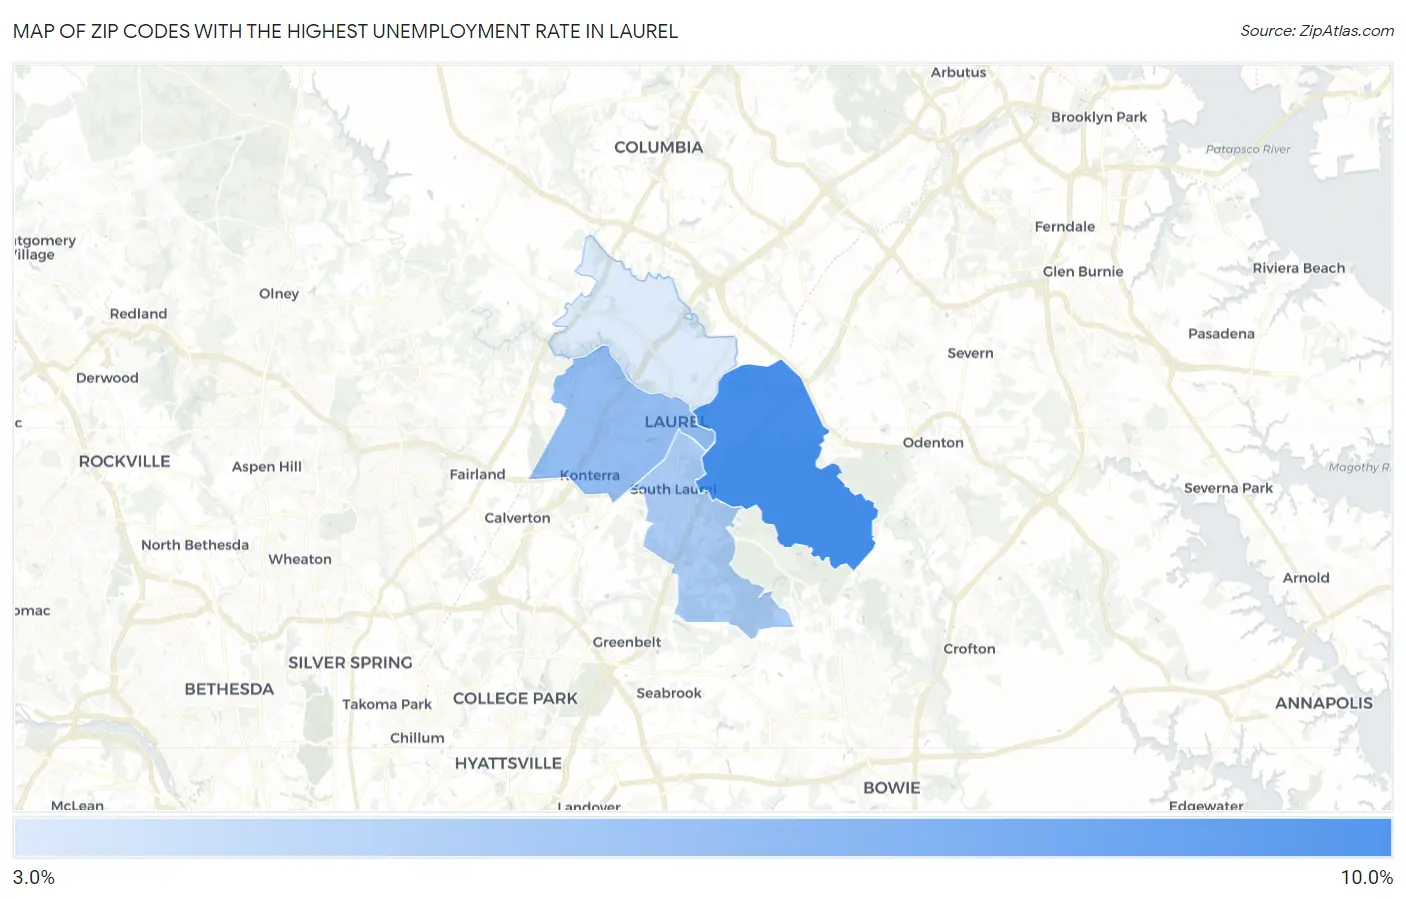
Task: Click the Chillum map label
Action: (417, 737)
